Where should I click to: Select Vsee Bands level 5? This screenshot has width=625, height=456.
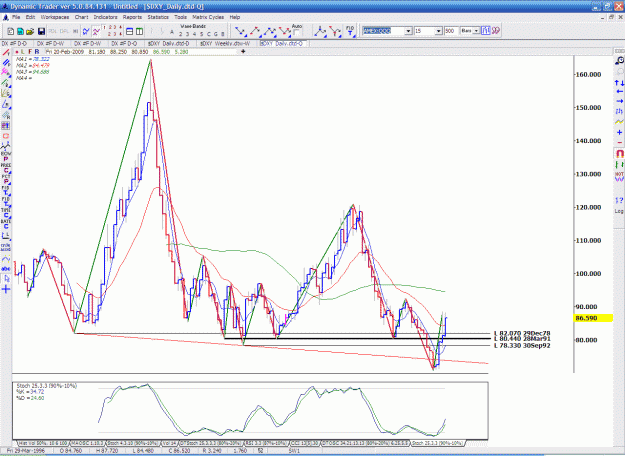click(201, 34)
